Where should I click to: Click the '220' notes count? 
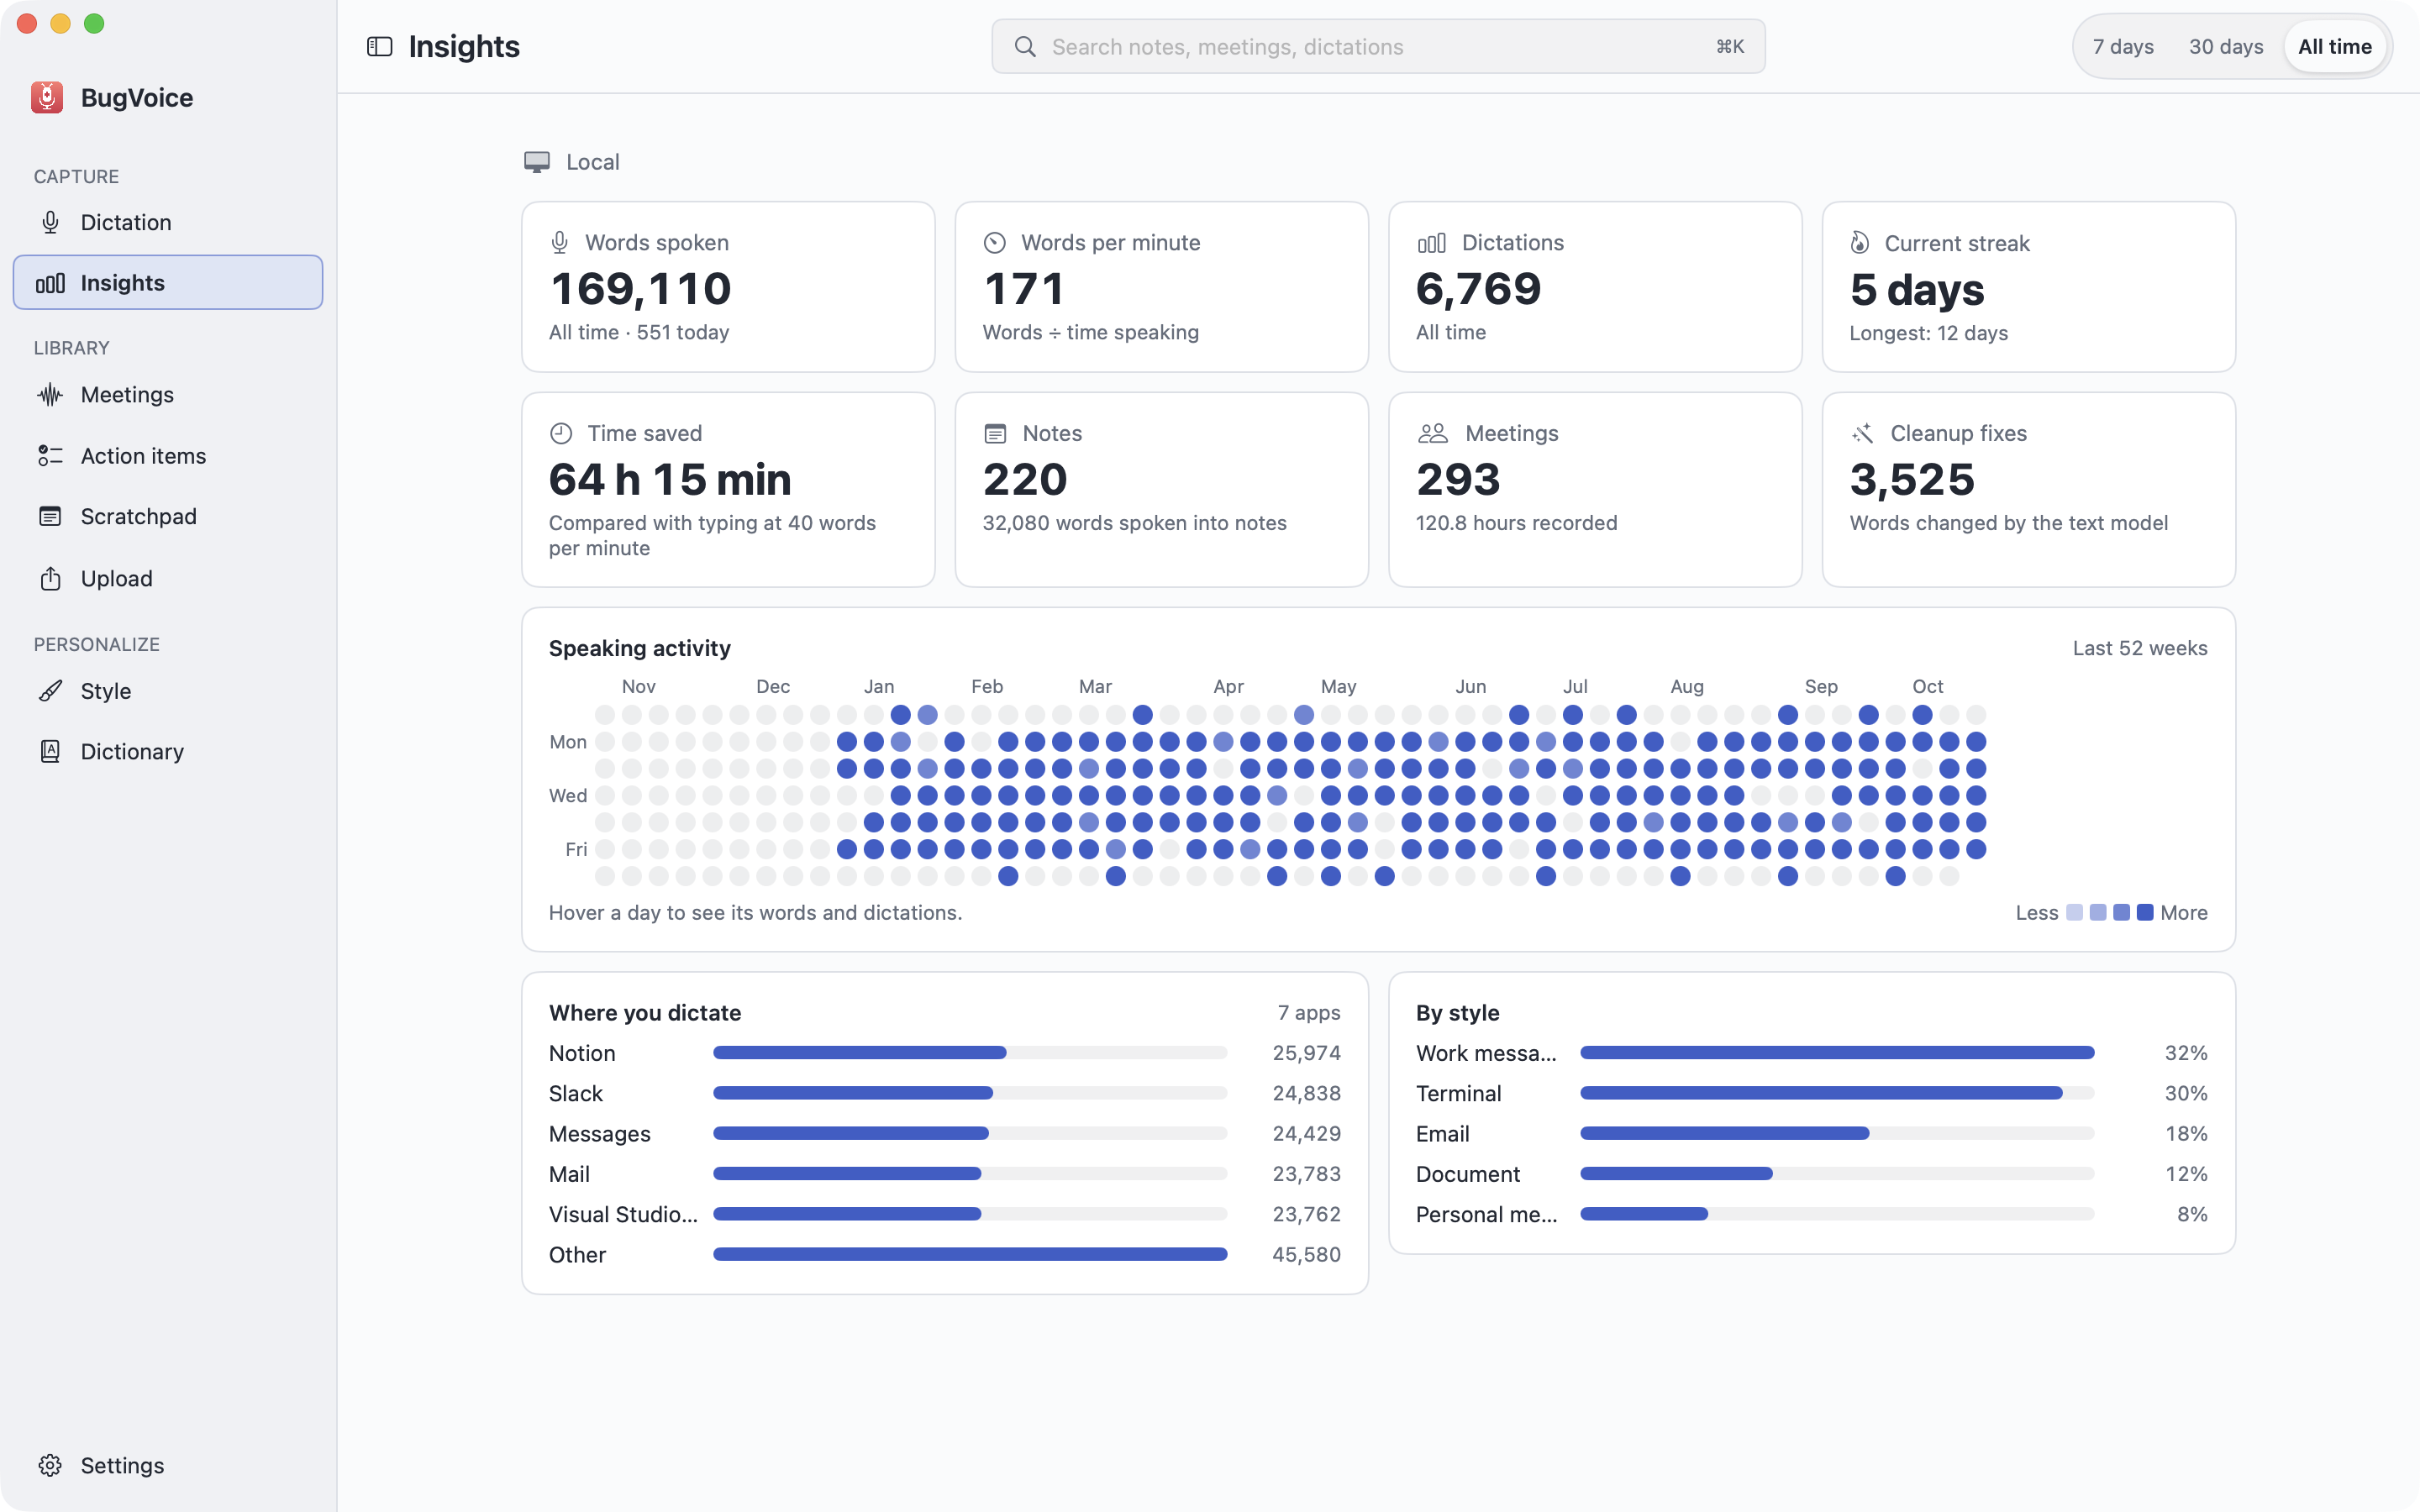pos(1025,480)
